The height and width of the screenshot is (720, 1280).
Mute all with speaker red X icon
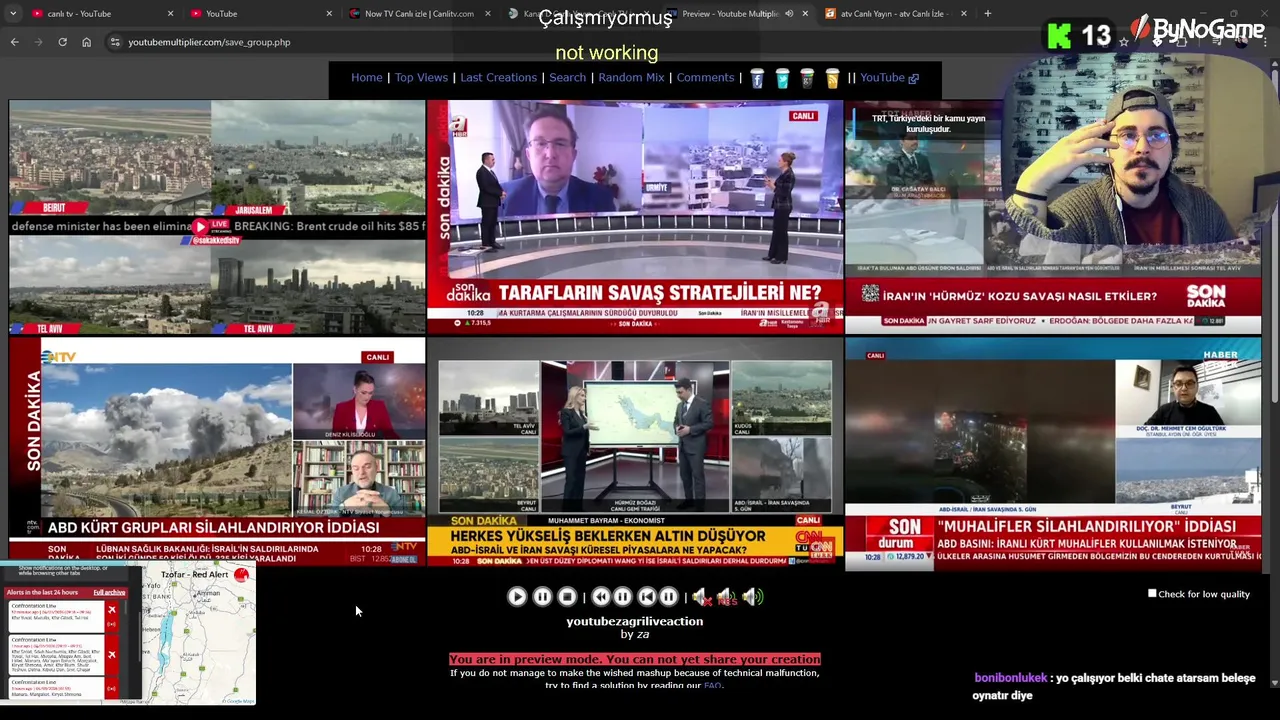pos(701,597)
